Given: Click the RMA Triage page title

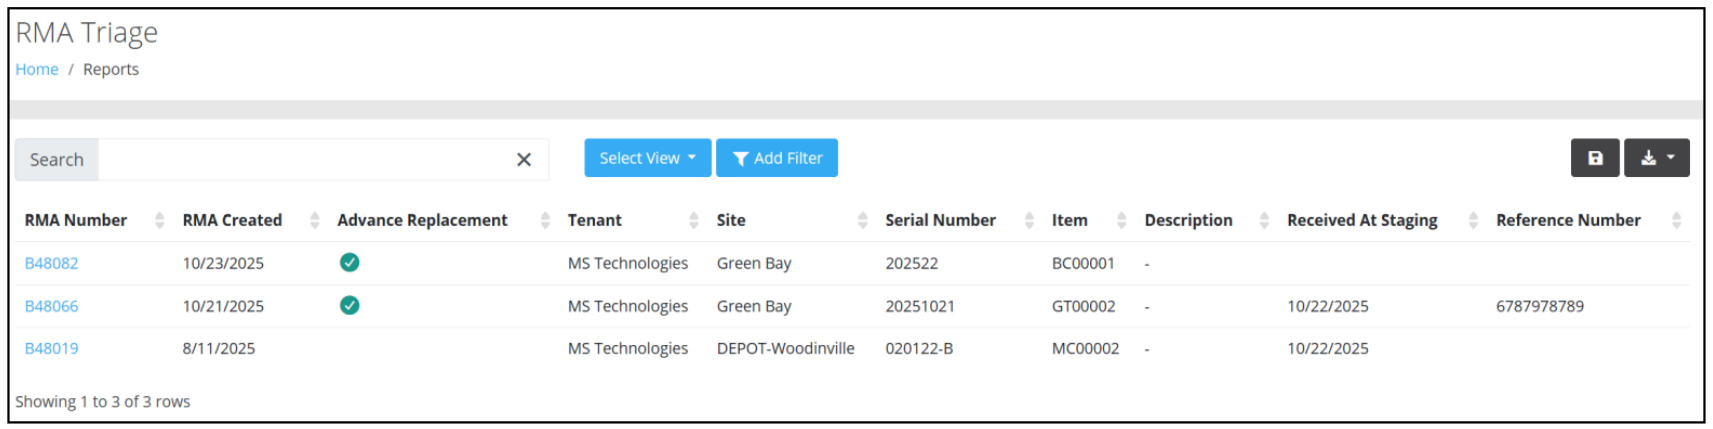Looking at the screenshot, I should [86, 33].
